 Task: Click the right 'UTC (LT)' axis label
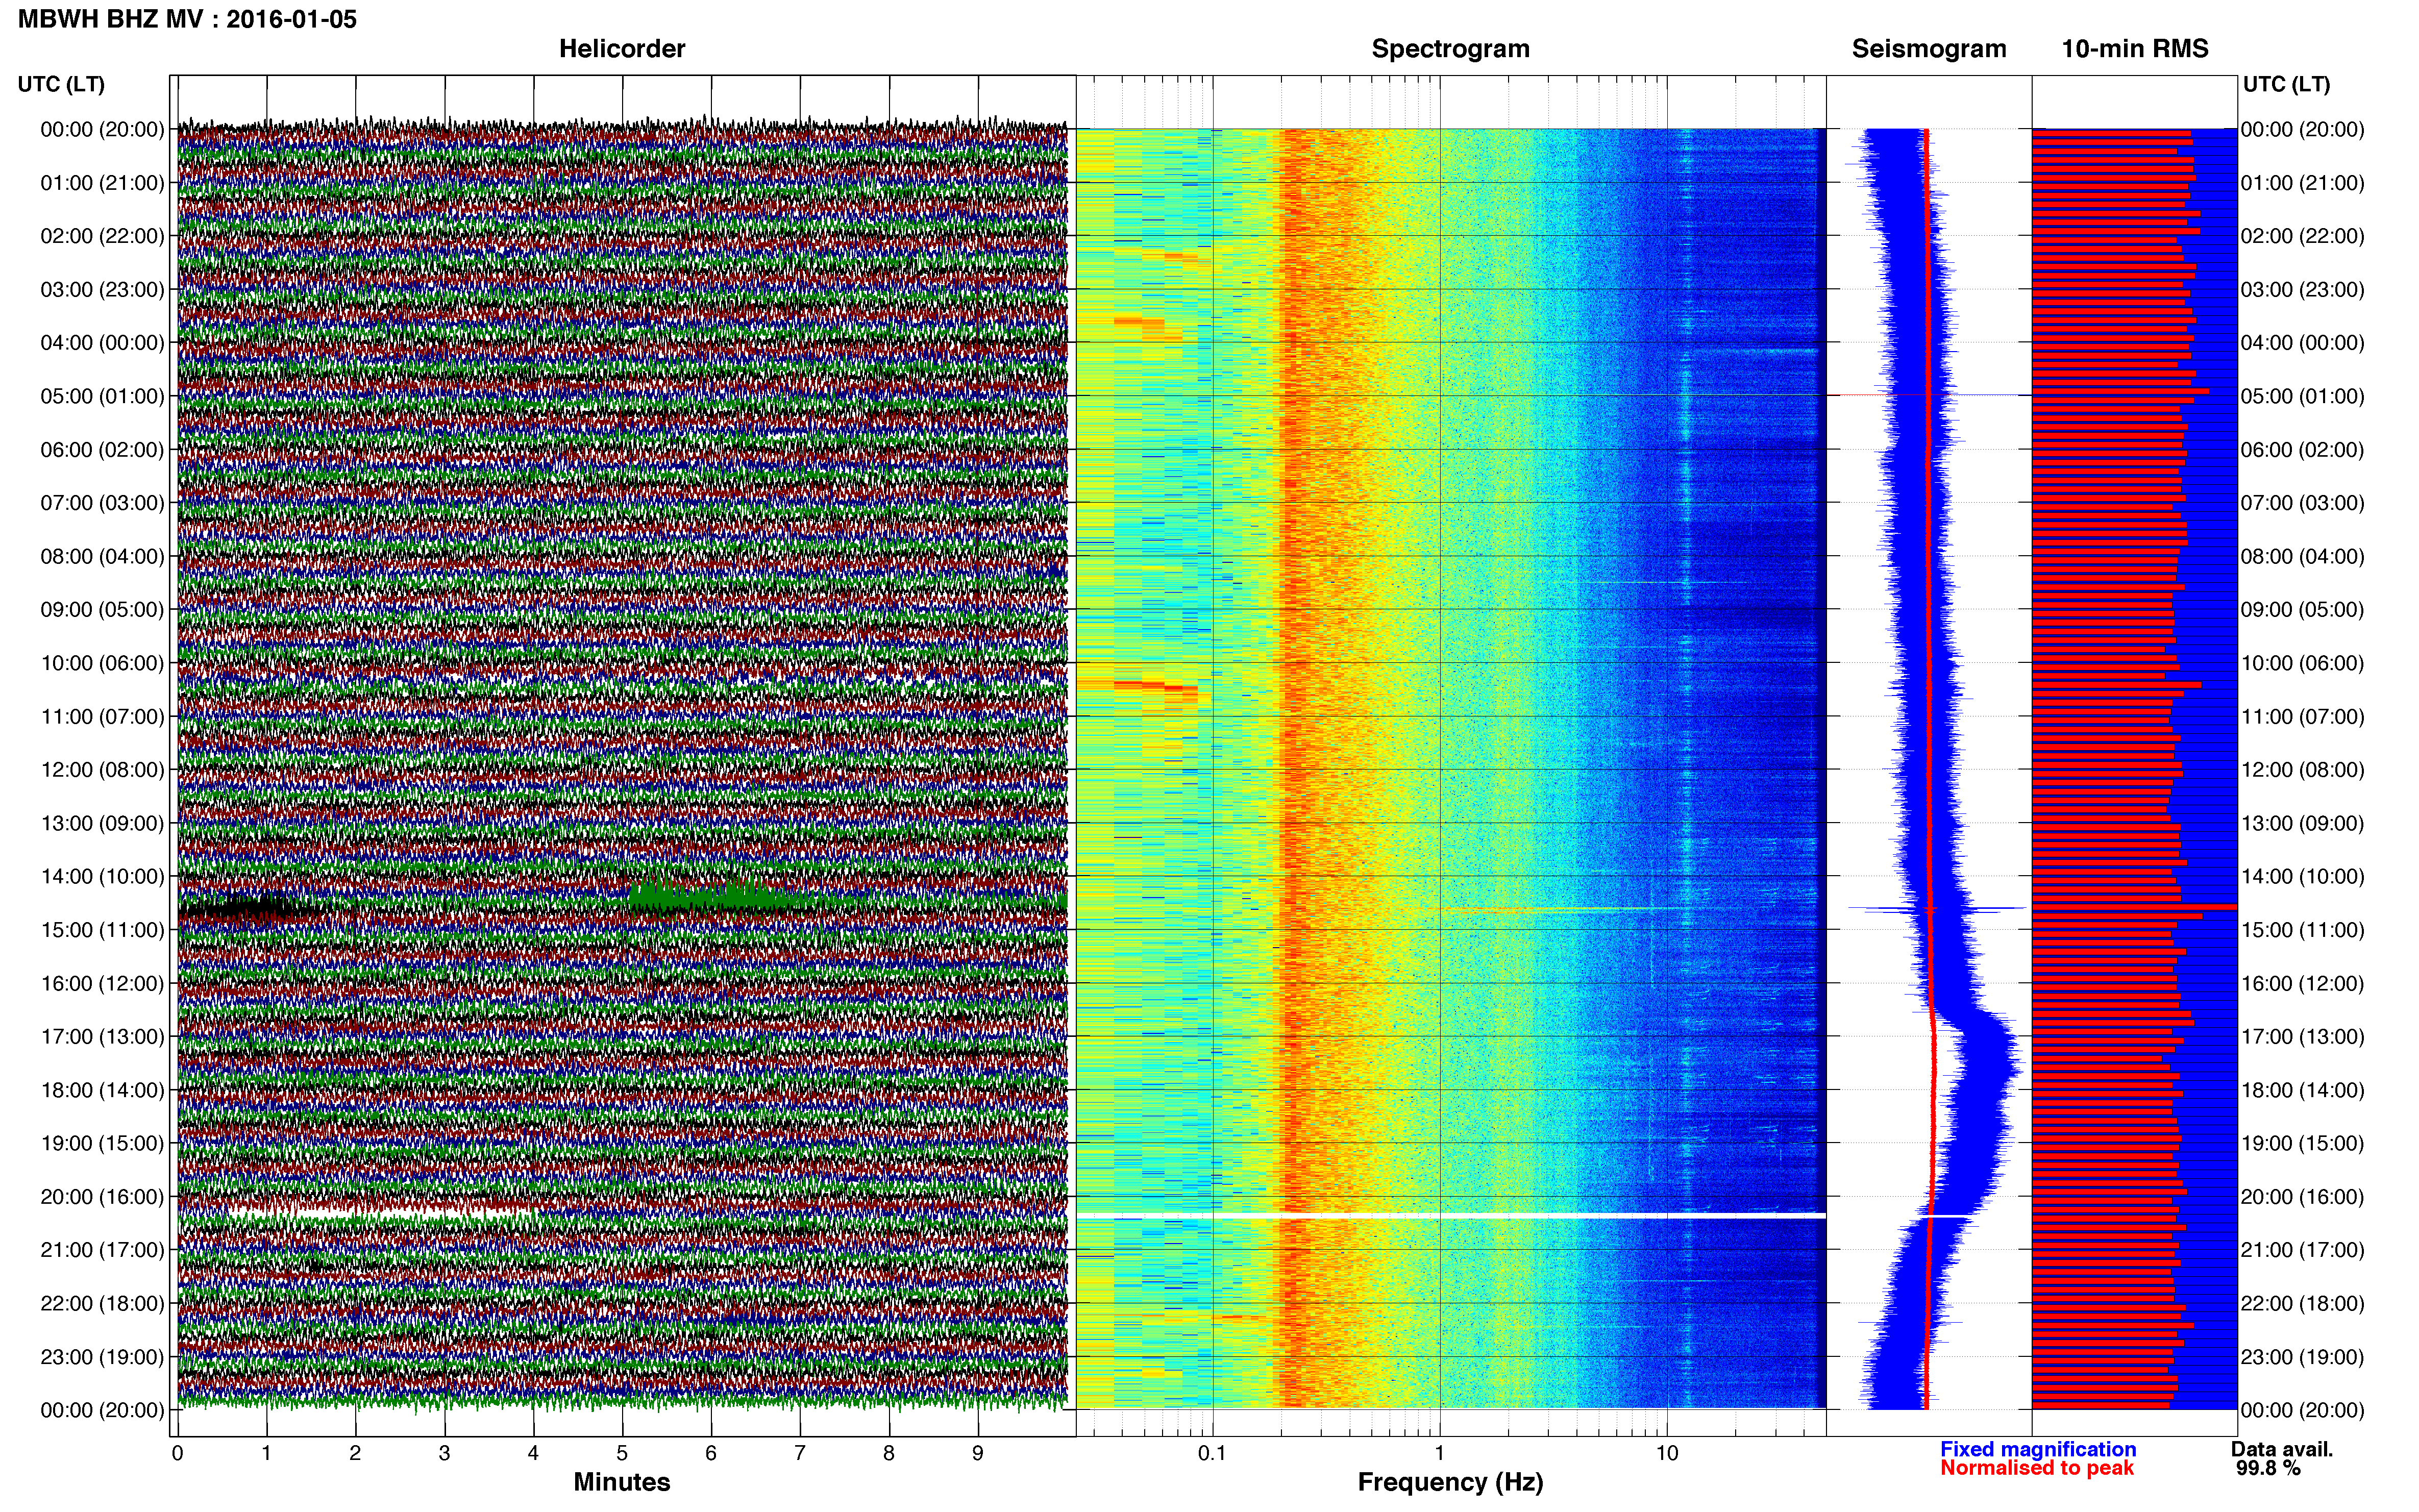[2286, 84]
